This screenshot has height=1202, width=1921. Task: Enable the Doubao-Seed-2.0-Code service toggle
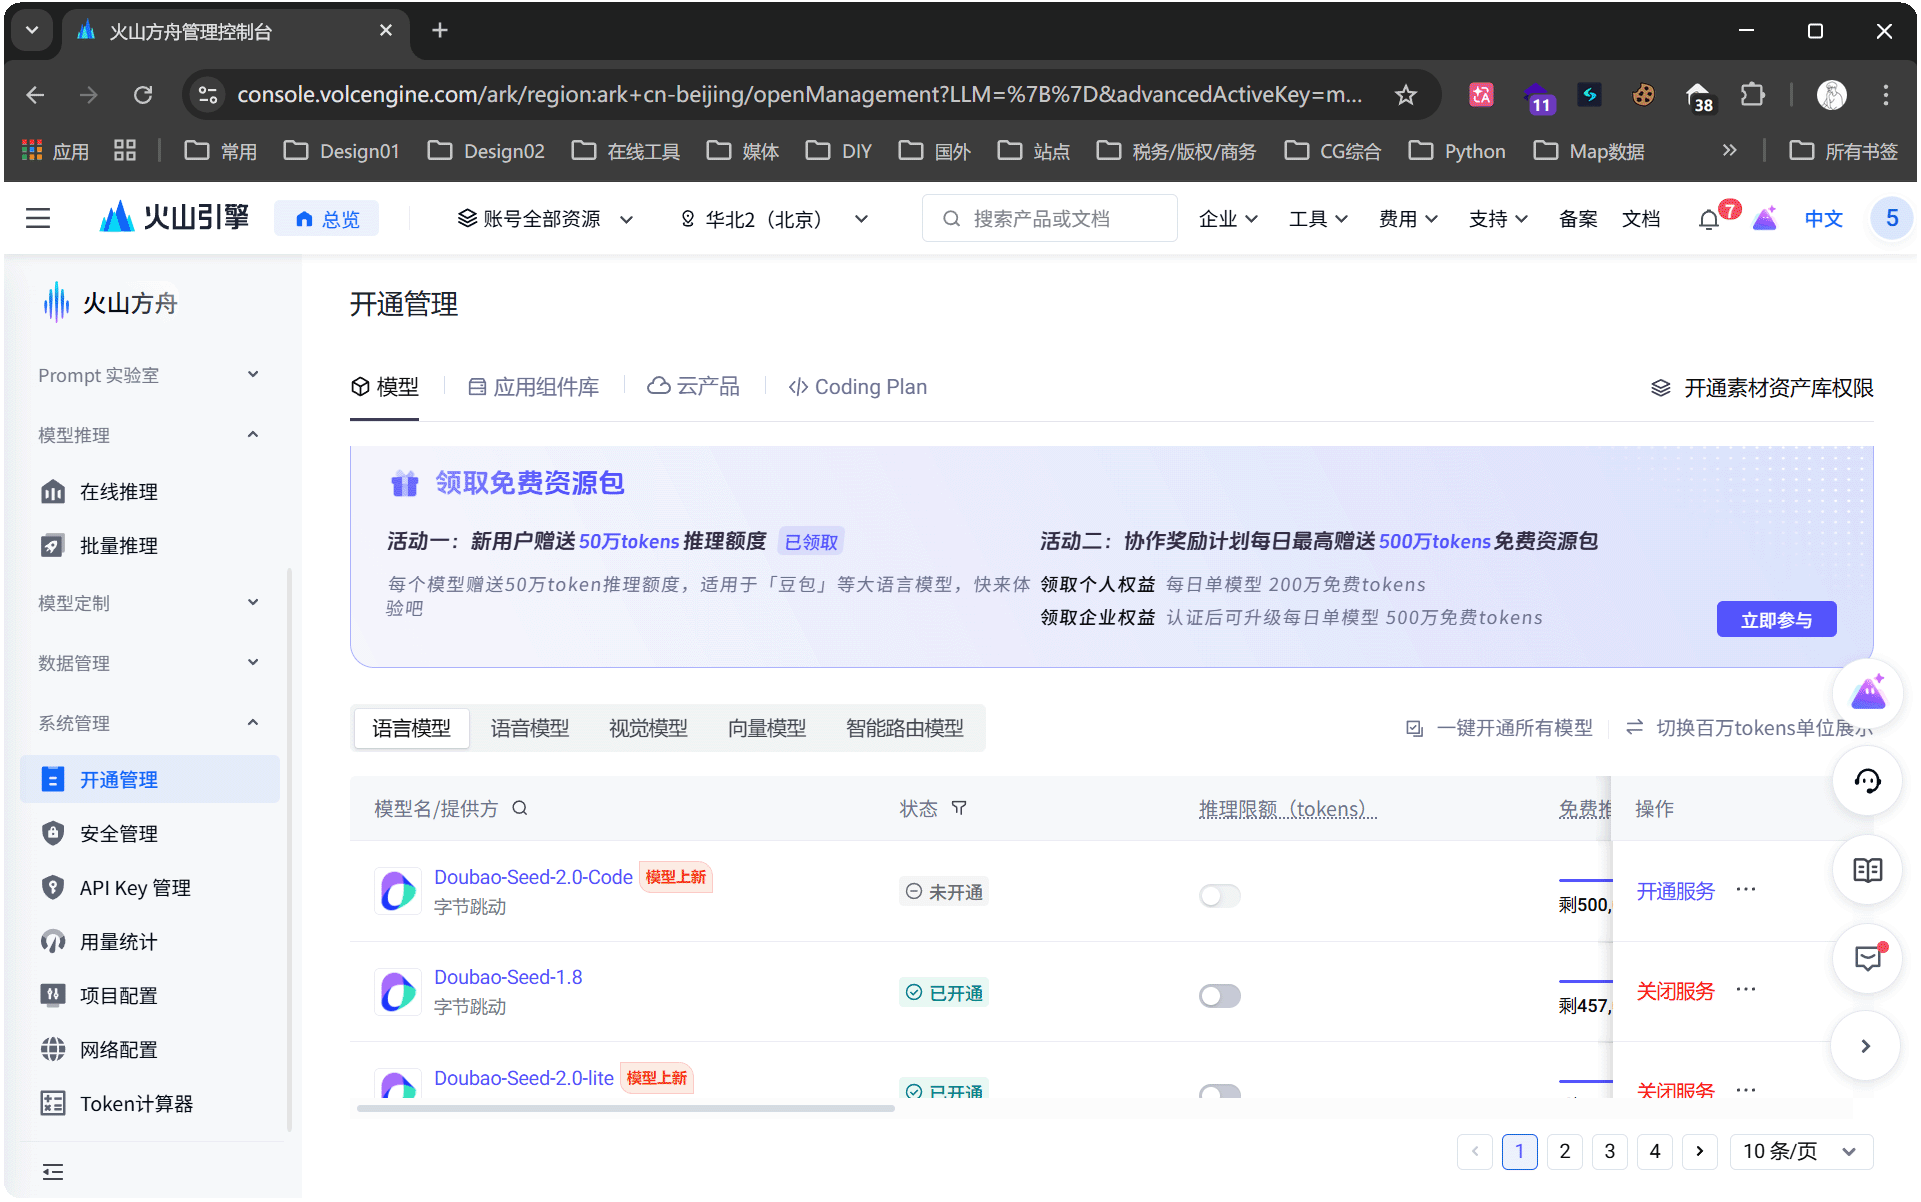point(1219,895)
